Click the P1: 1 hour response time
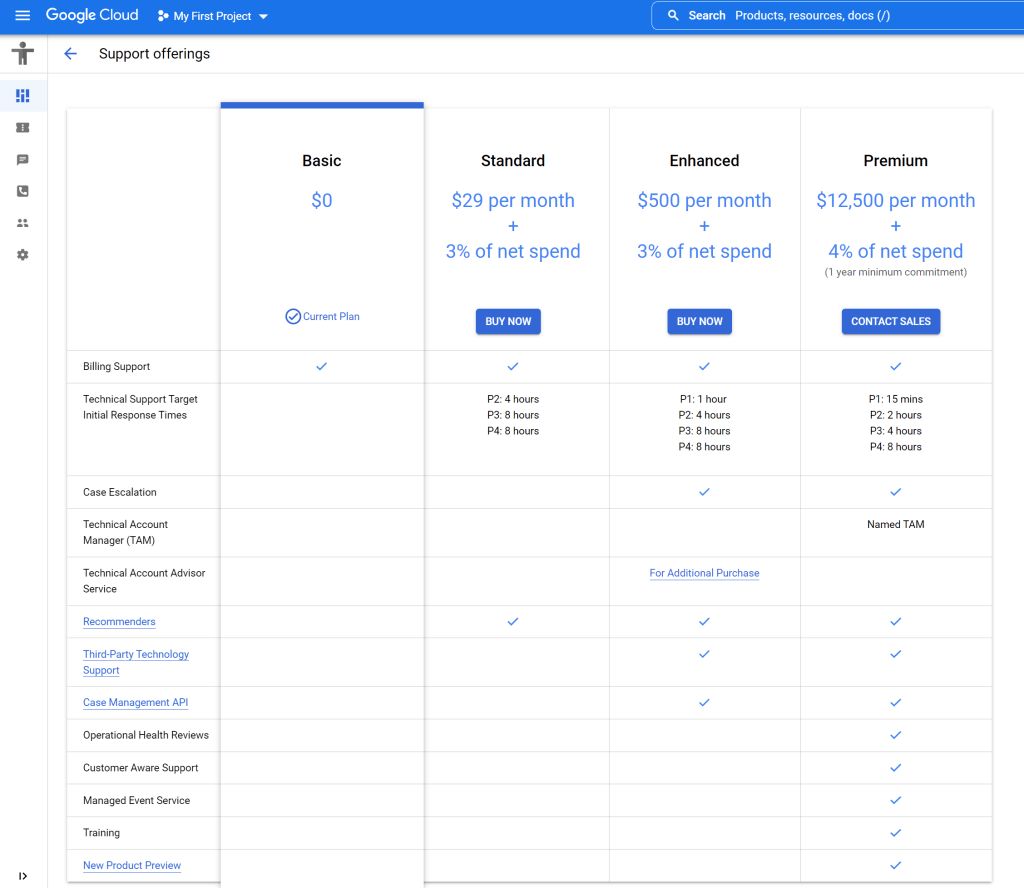Screen dimensions: 1024x888 (703, 399)
